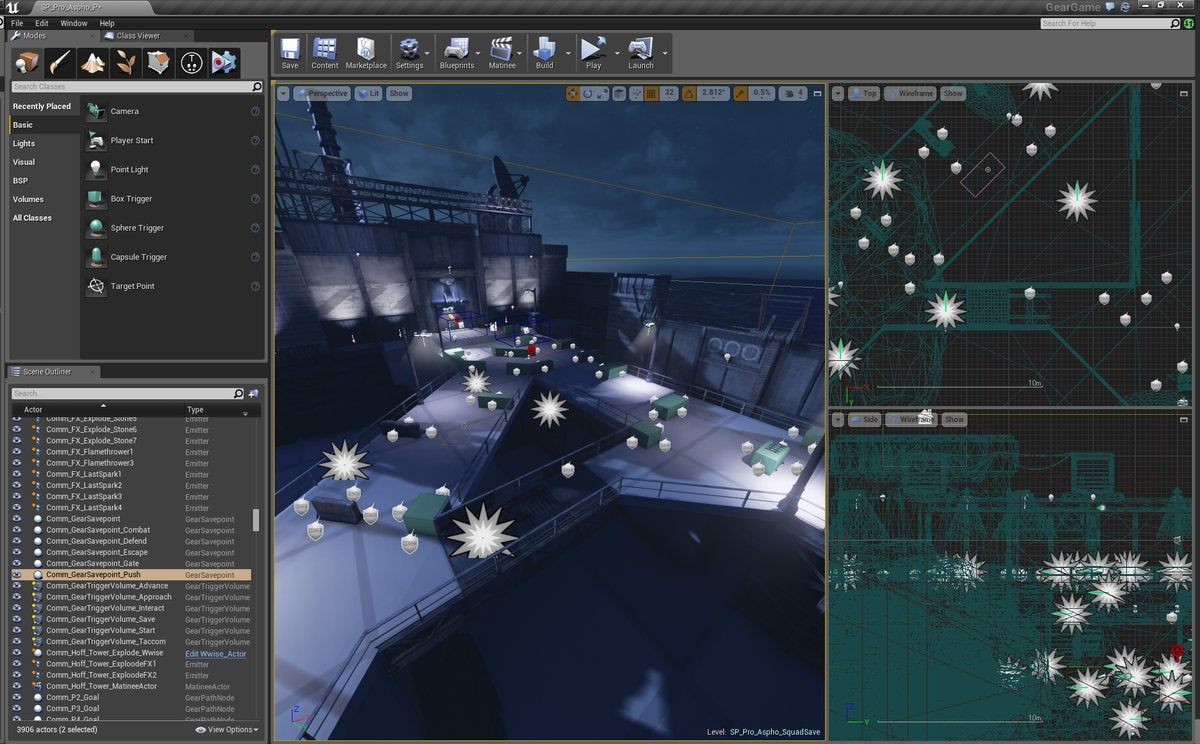Toggle visibility of Comm_P2_Goal
Viewport: 1200px width, 744px height.
click(x=17, y=697)
